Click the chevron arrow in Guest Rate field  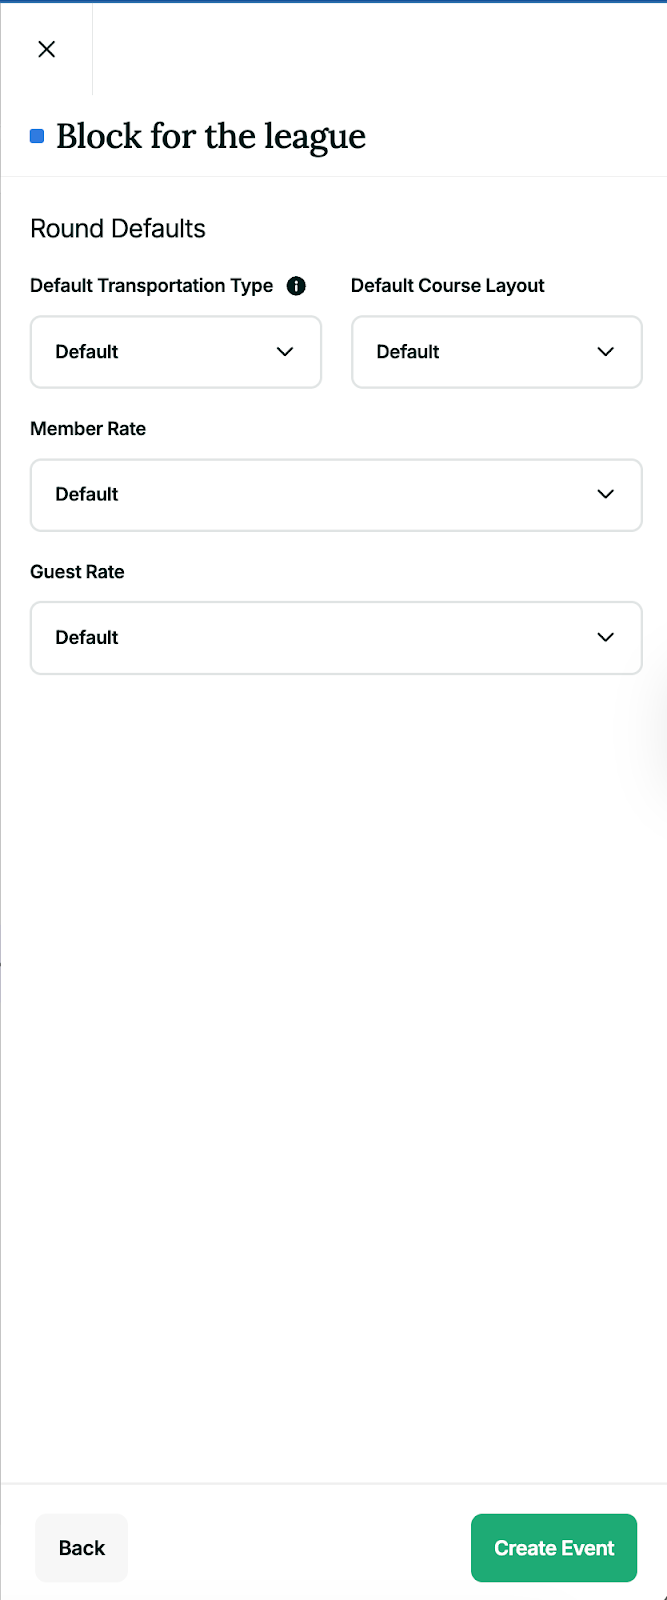tap(605, 637)
